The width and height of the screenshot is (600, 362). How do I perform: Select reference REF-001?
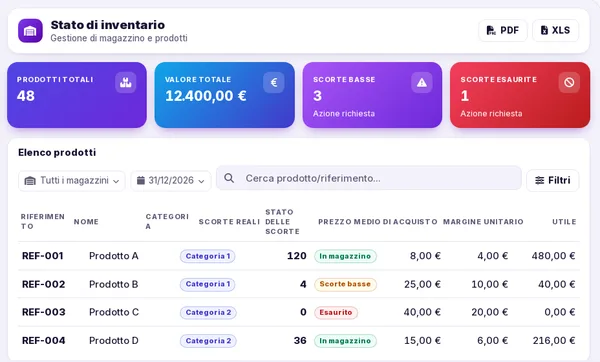(x=42, y=256)
